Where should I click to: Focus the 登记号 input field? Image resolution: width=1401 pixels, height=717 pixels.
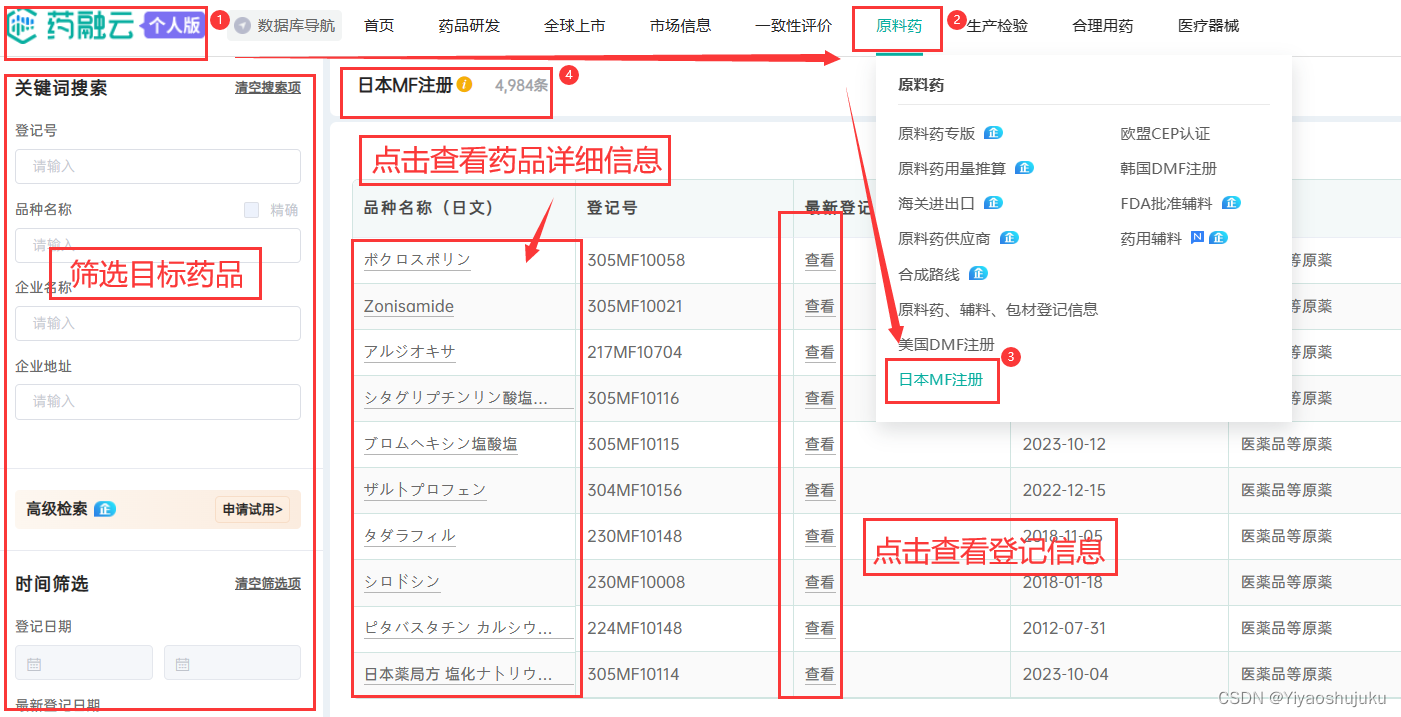coord(158,166)
